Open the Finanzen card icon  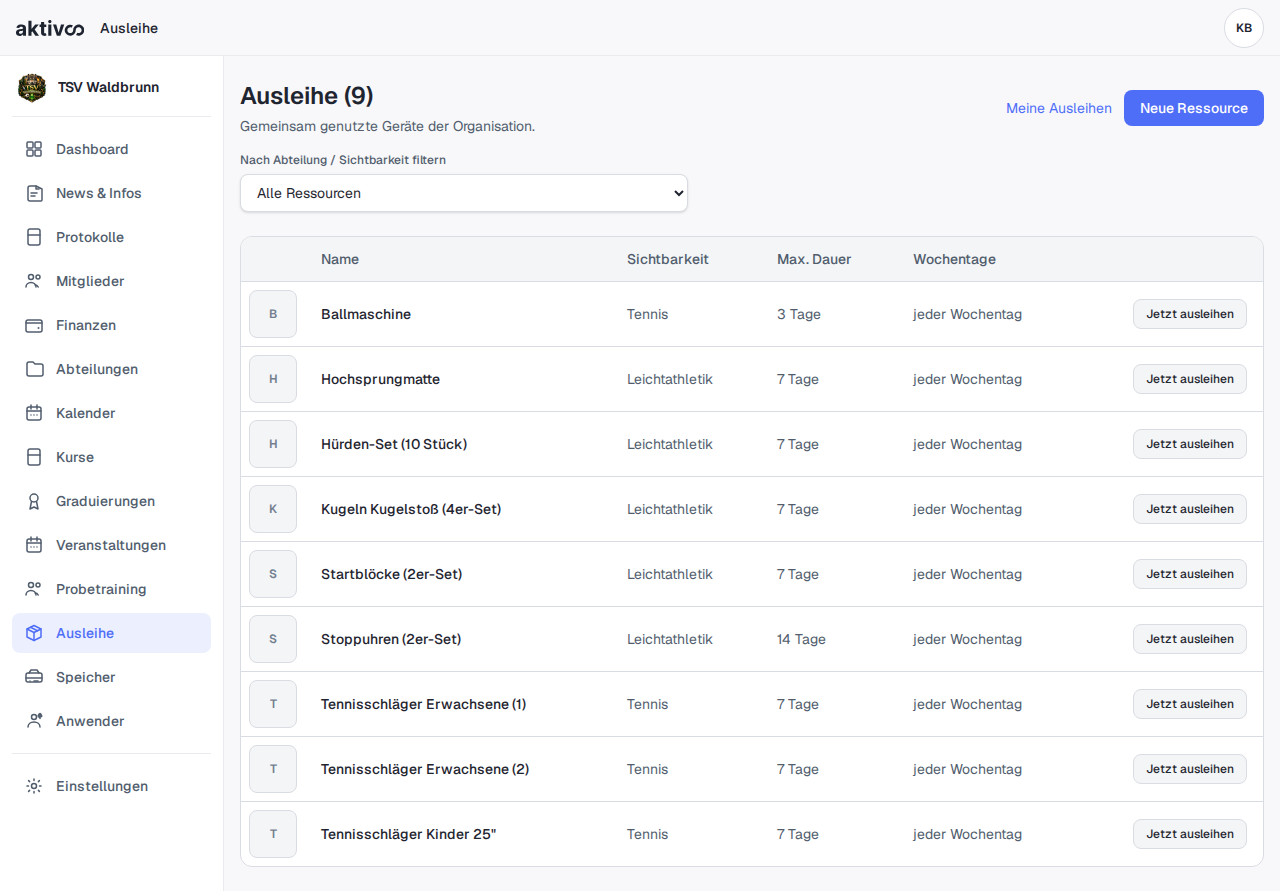[34, 325]
